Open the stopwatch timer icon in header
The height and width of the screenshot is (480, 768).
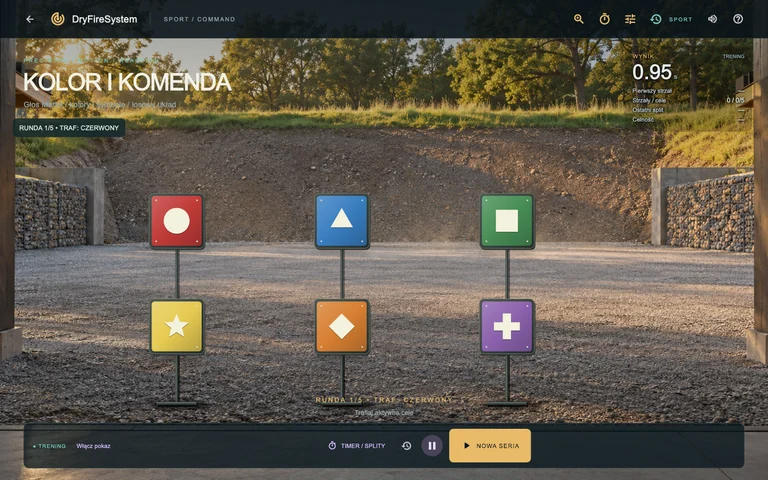click(604, 19)
